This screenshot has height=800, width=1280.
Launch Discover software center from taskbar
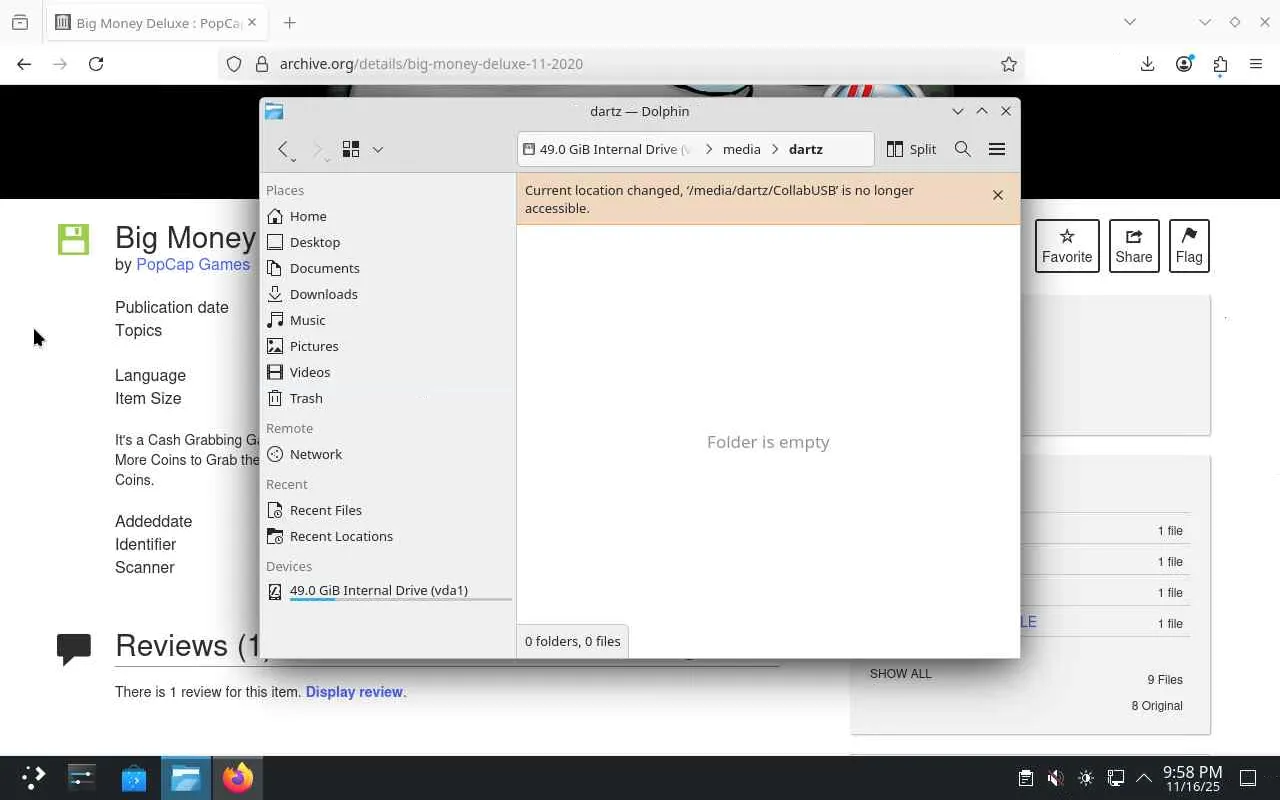pyautogui.click(x=134, y=778)
